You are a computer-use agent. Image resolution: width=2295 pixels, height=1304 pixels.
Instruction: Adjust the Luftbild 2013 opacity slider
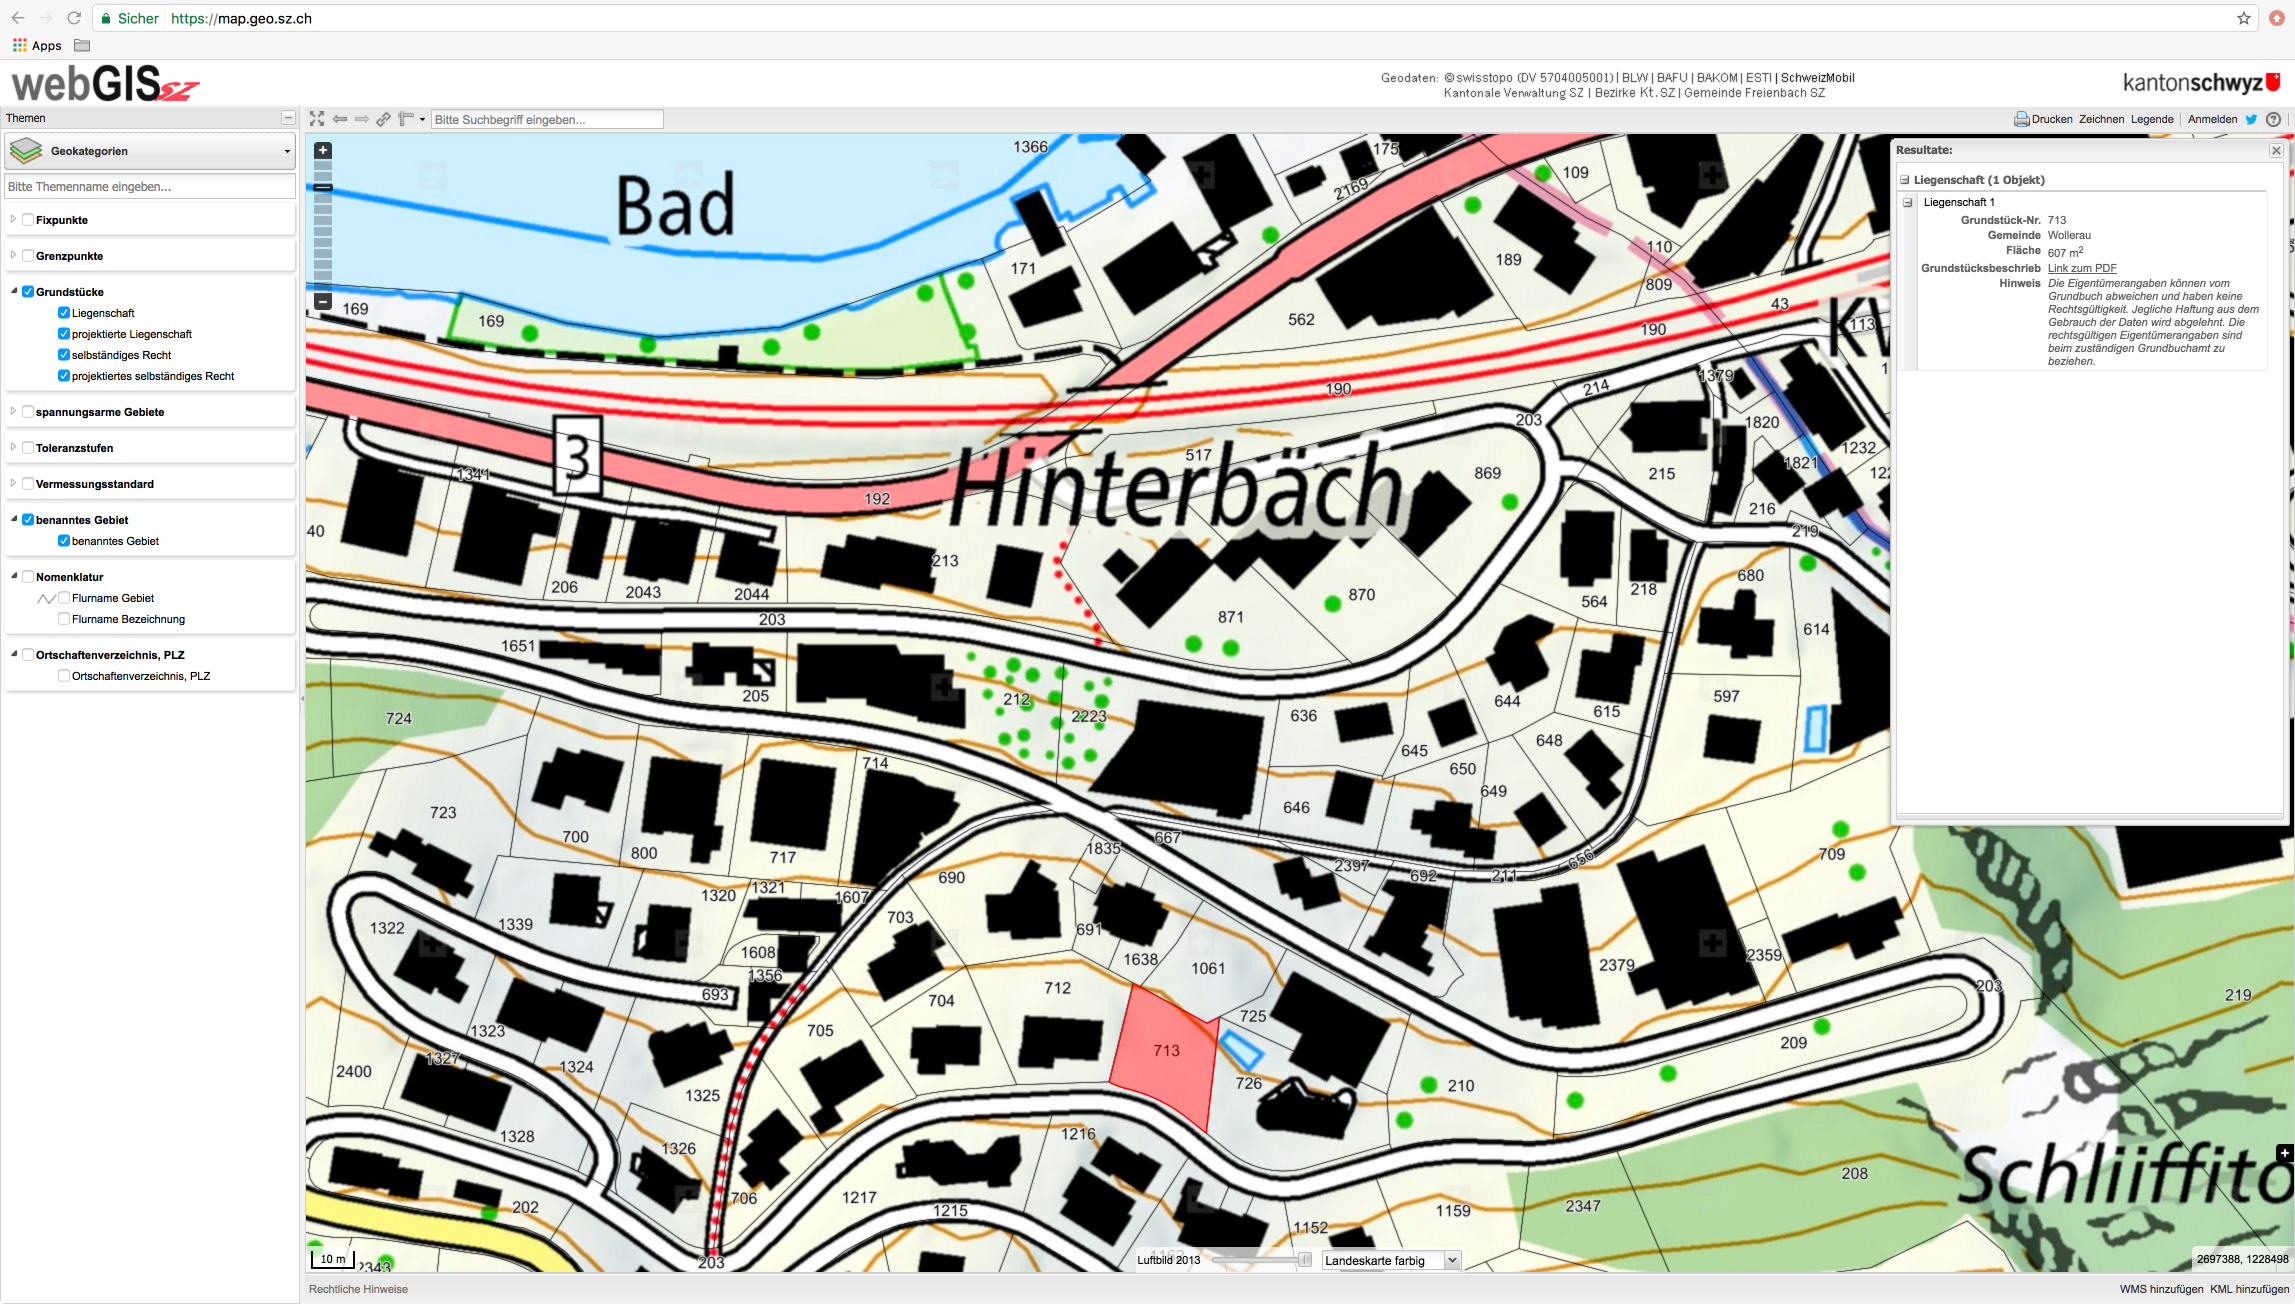coord(1304,1260)
